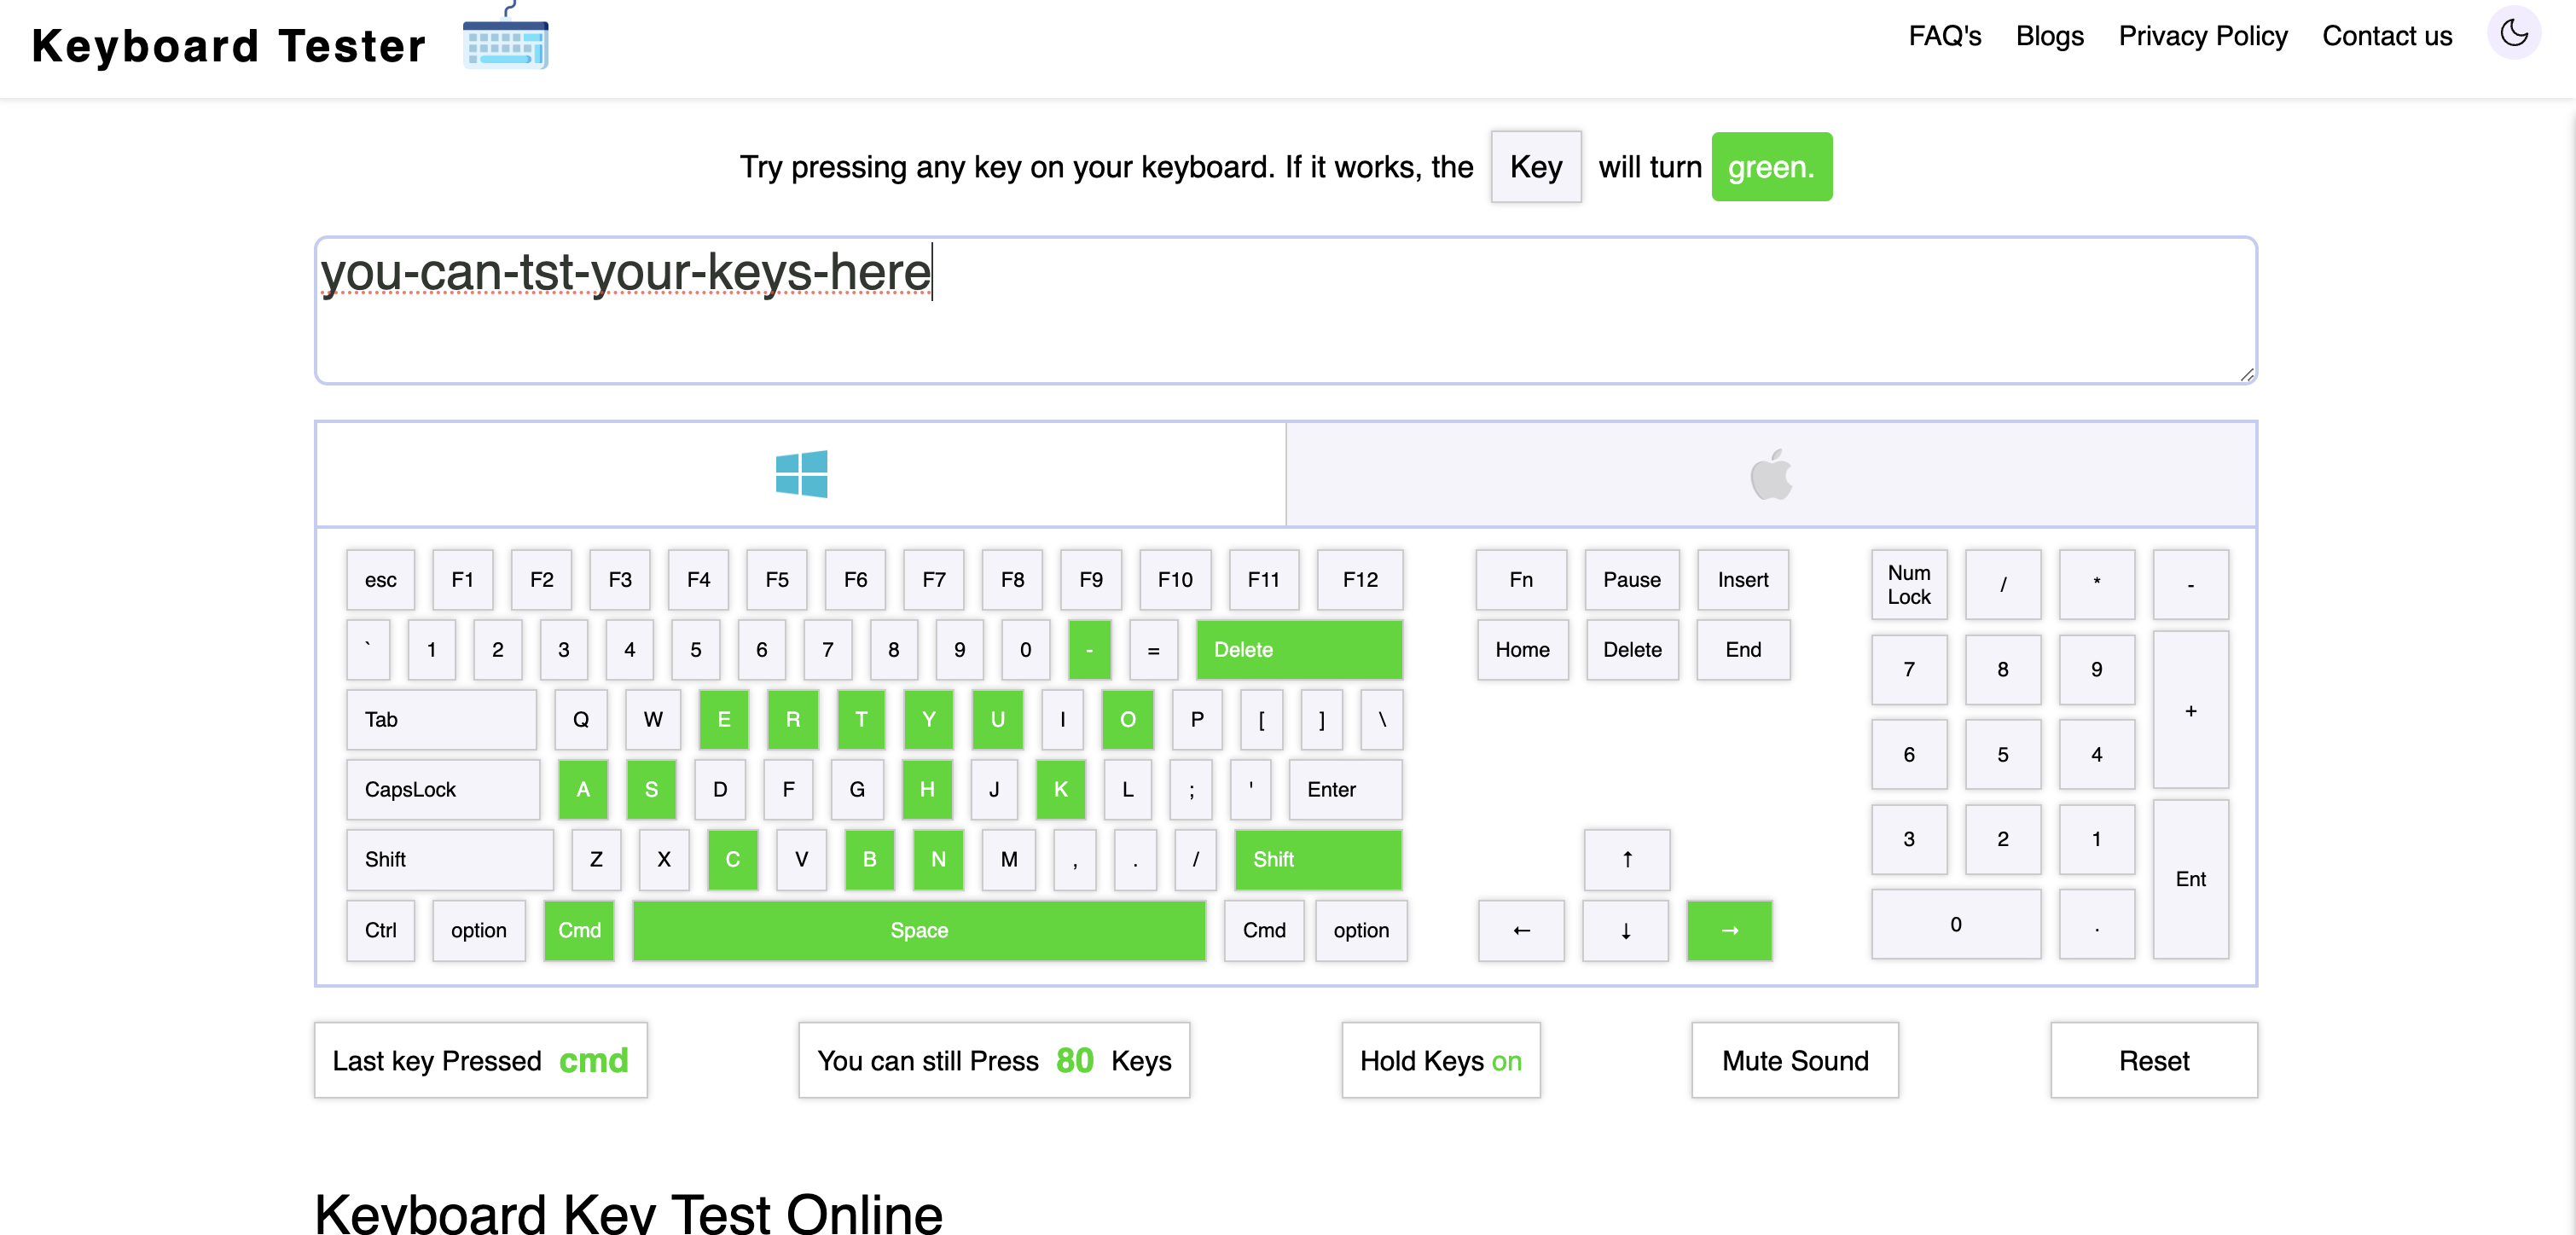Click the left Shift key
Viewport: 2576px width, 1235px height.
(x=450, y=860)
